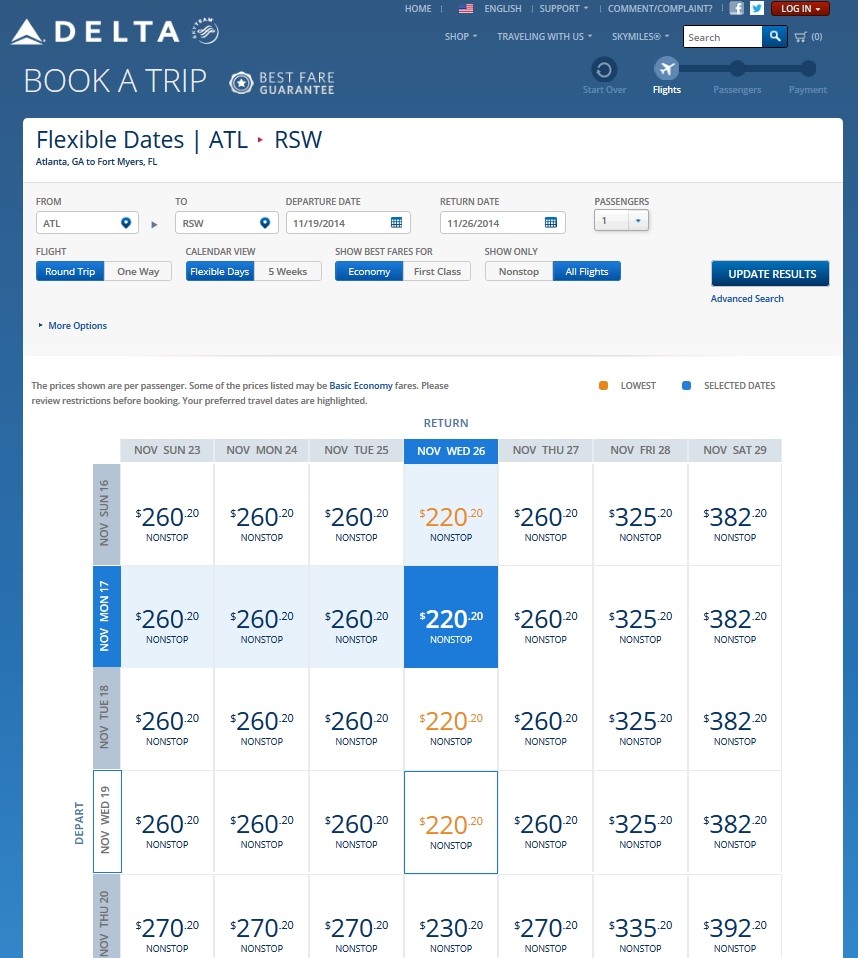The width and height of the screenshot is (858, 958).
Task: Click the search magnifier button
Action: point(775,37)
